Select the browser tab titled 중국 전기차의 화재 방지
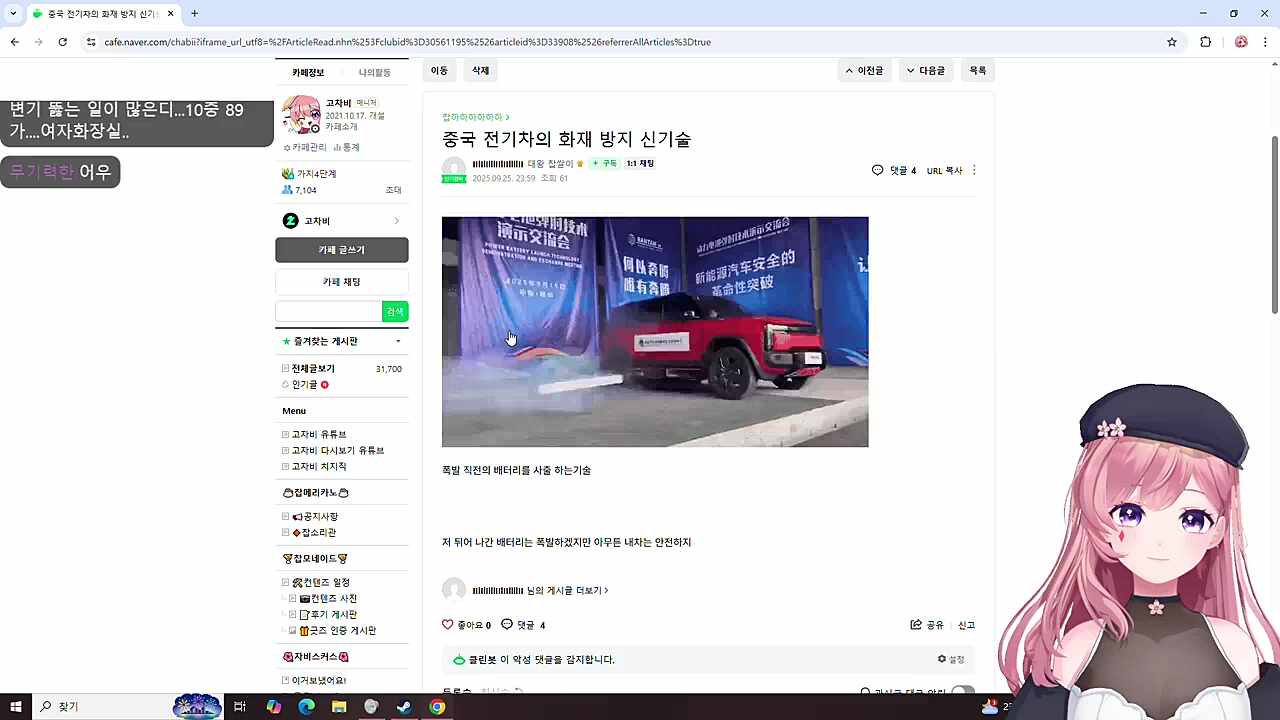 103,14
